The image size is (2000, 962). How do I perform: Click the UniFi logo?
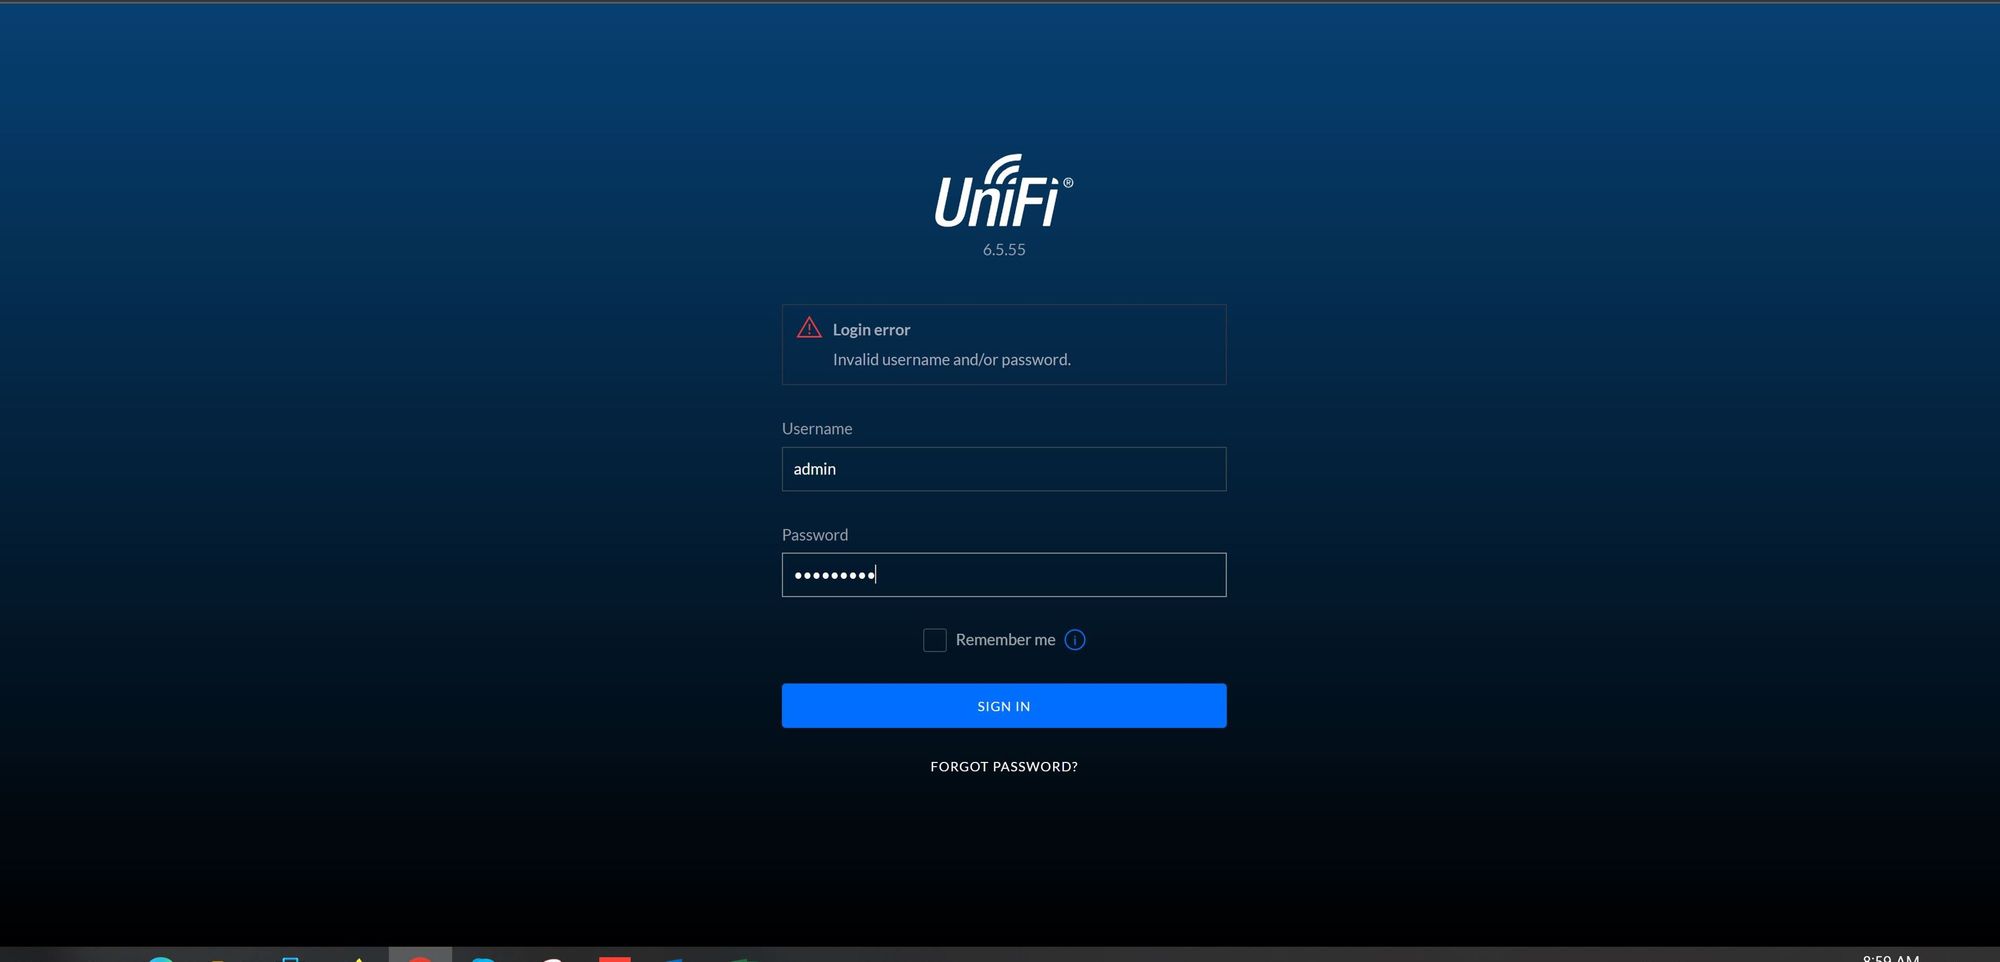(1003, 191)
